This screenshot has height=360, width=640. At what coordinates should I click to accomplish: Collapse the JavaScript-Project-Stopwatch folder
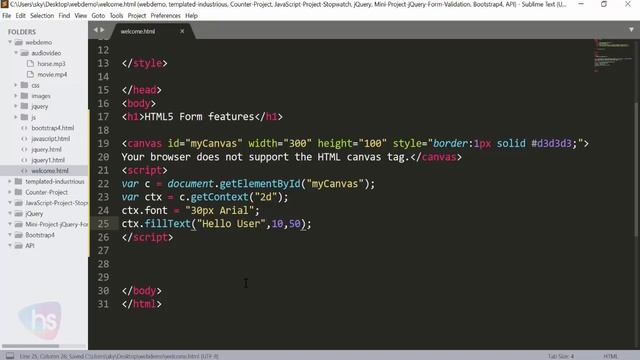tap(10, 202)
